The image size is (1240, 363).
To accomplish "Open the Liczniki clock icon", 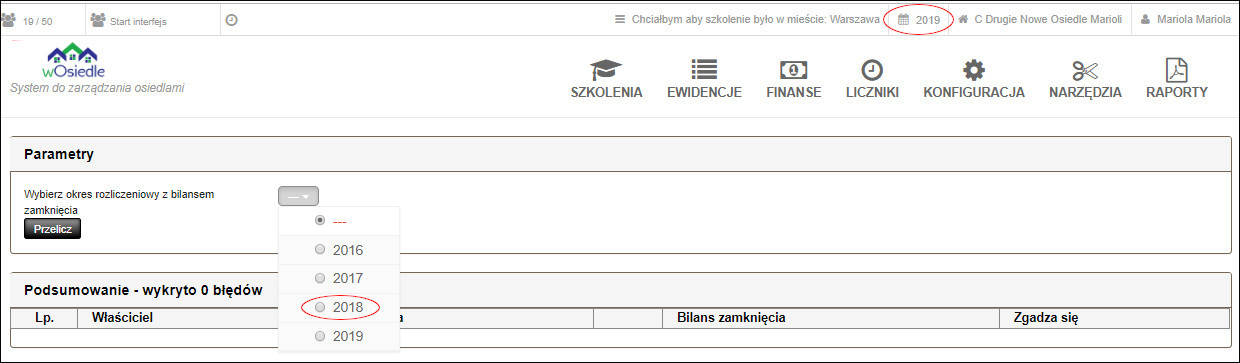I will pos(872,70).
